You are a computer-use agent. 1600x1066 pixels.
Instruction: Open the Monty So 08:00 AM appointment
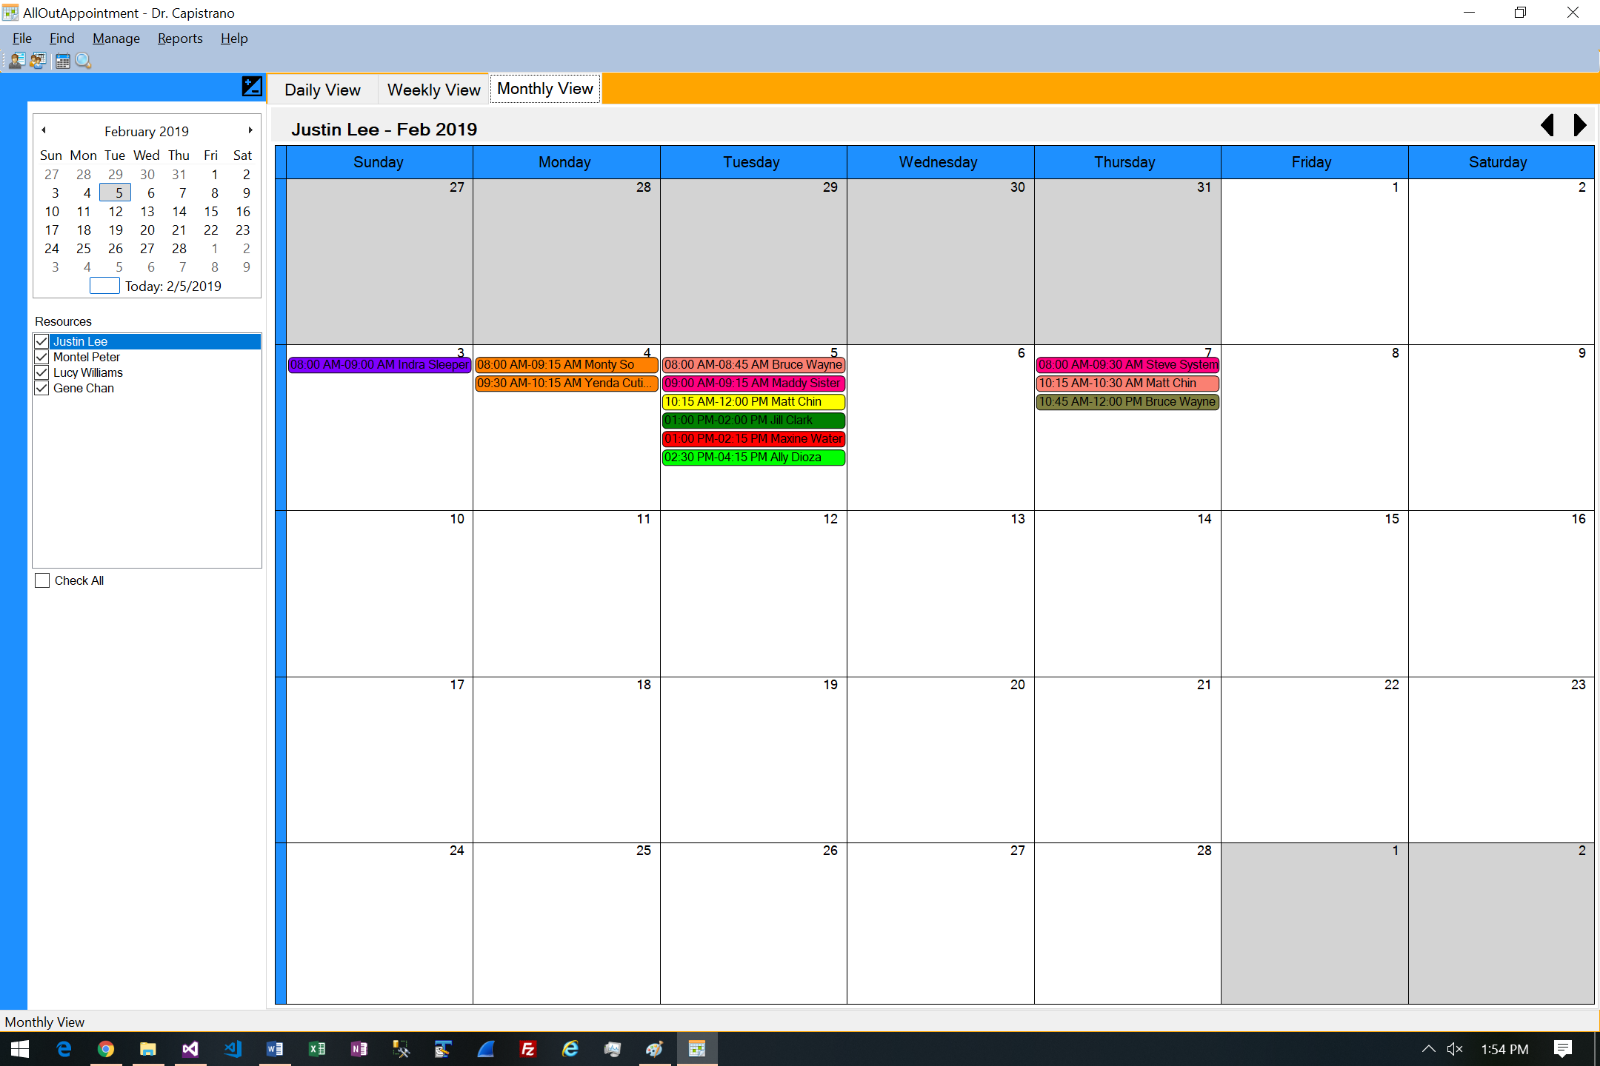pyautogui.click(x=567, y=365)
